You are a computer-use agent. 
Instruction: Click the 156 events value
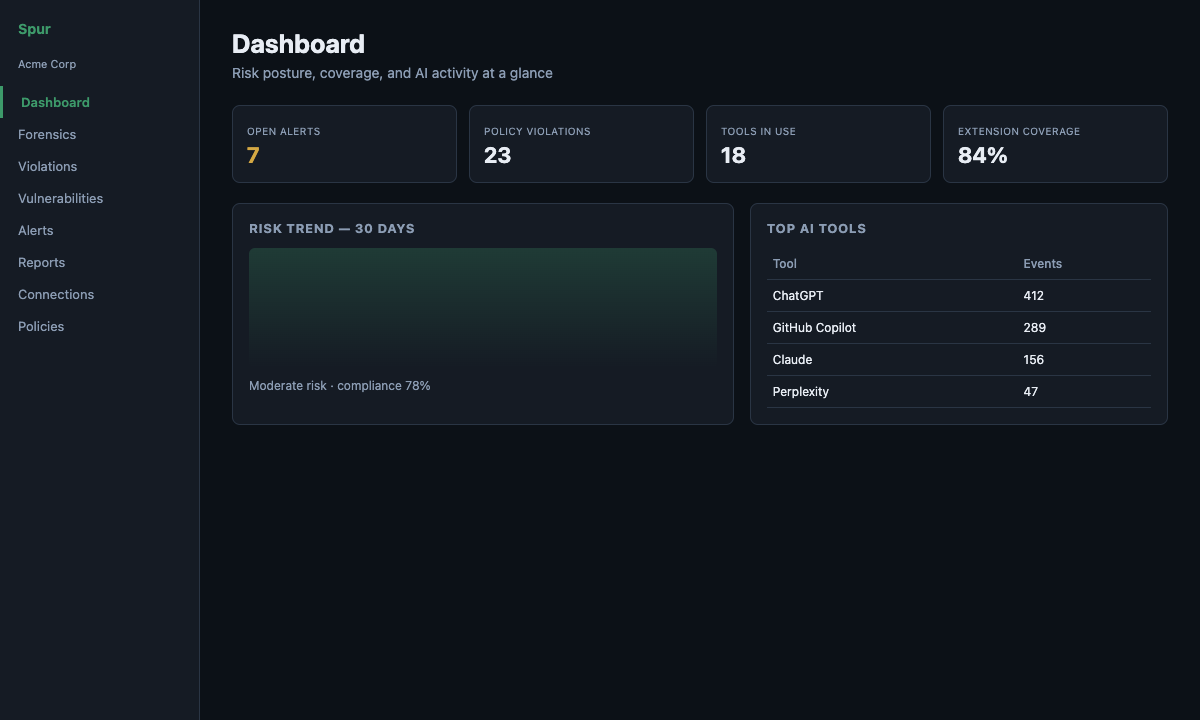[1033, 360]
